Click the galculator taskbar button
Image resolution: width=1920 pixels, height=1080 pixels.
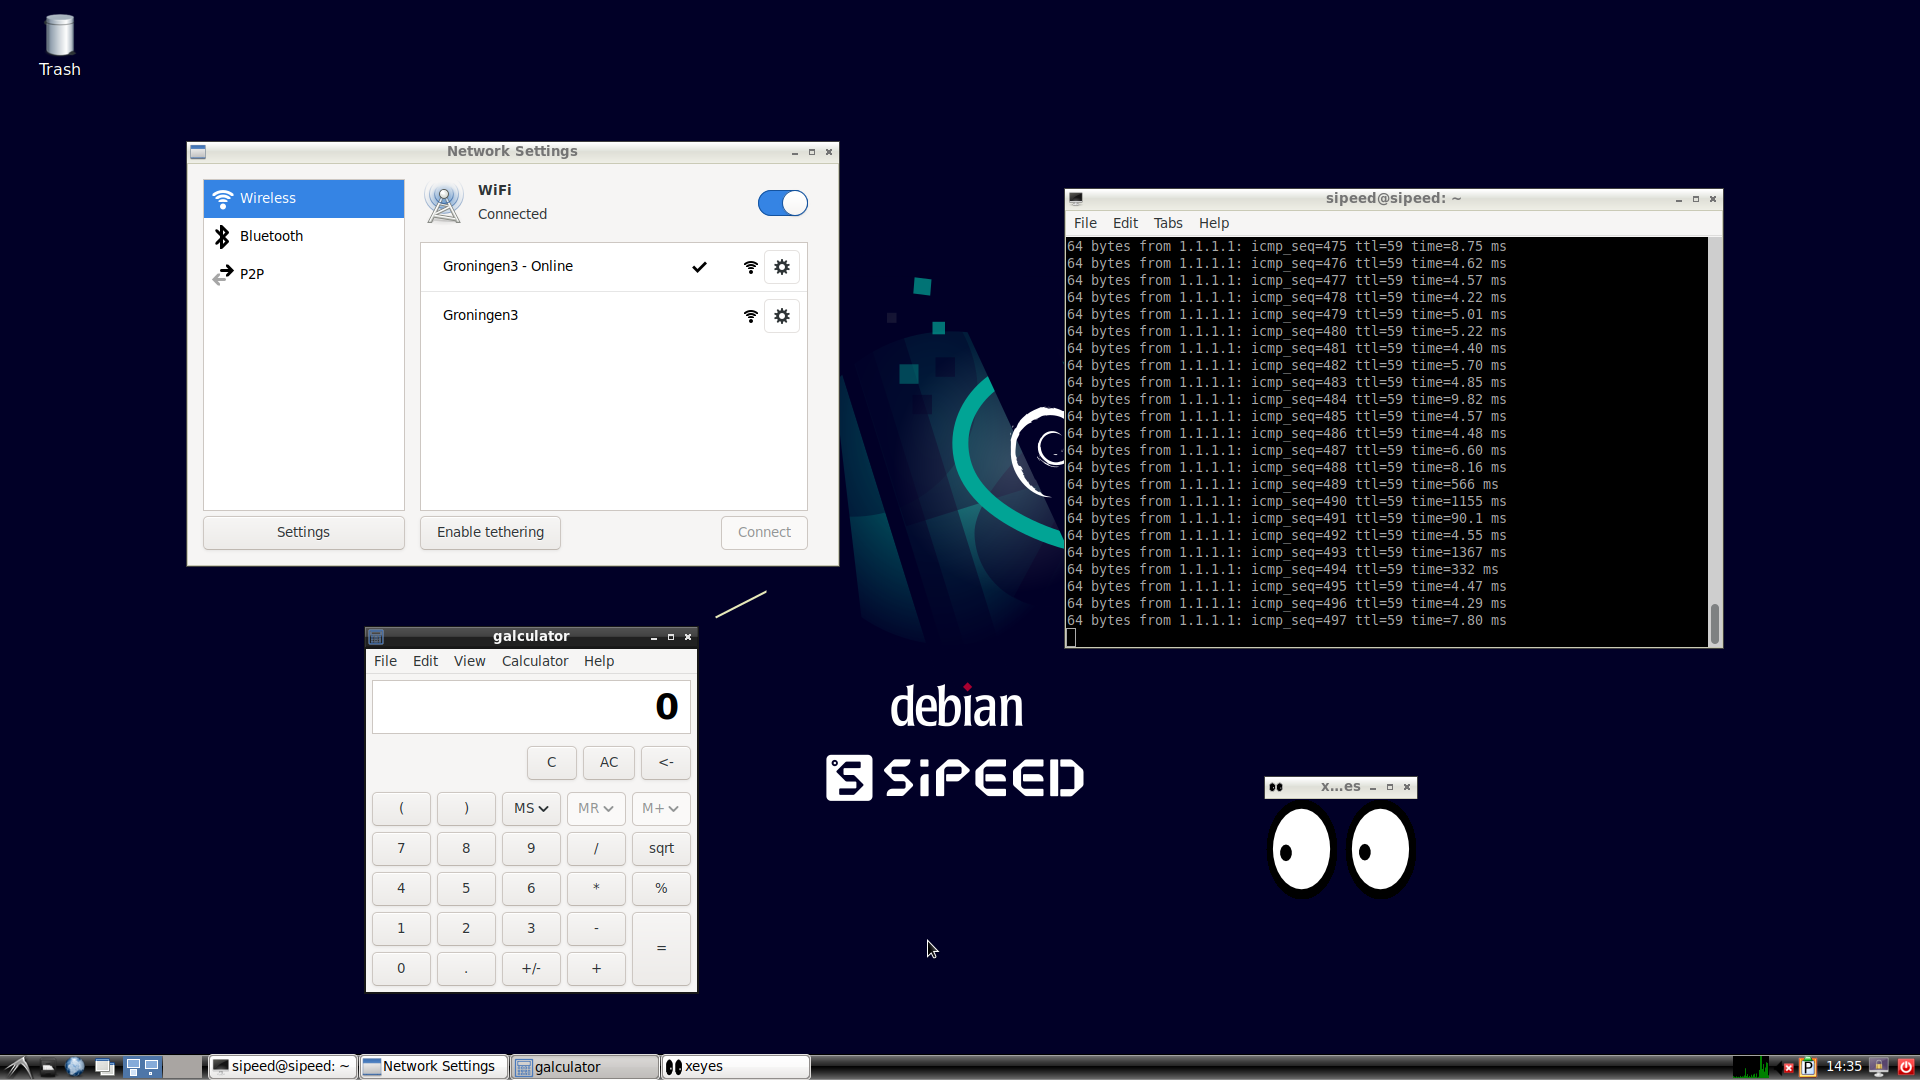click(x=584, y=1067)
